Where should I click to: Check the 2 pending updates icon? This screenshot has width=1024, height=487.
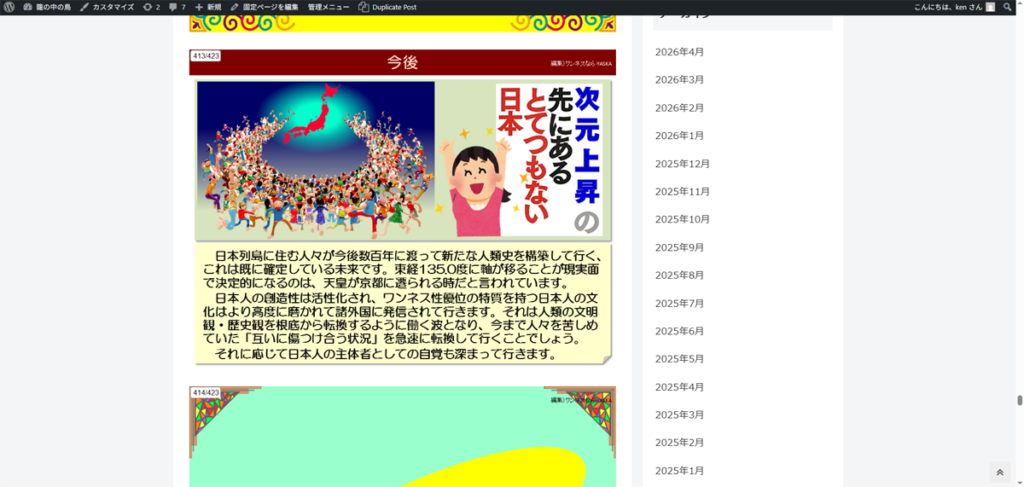[x=151, y=7]
